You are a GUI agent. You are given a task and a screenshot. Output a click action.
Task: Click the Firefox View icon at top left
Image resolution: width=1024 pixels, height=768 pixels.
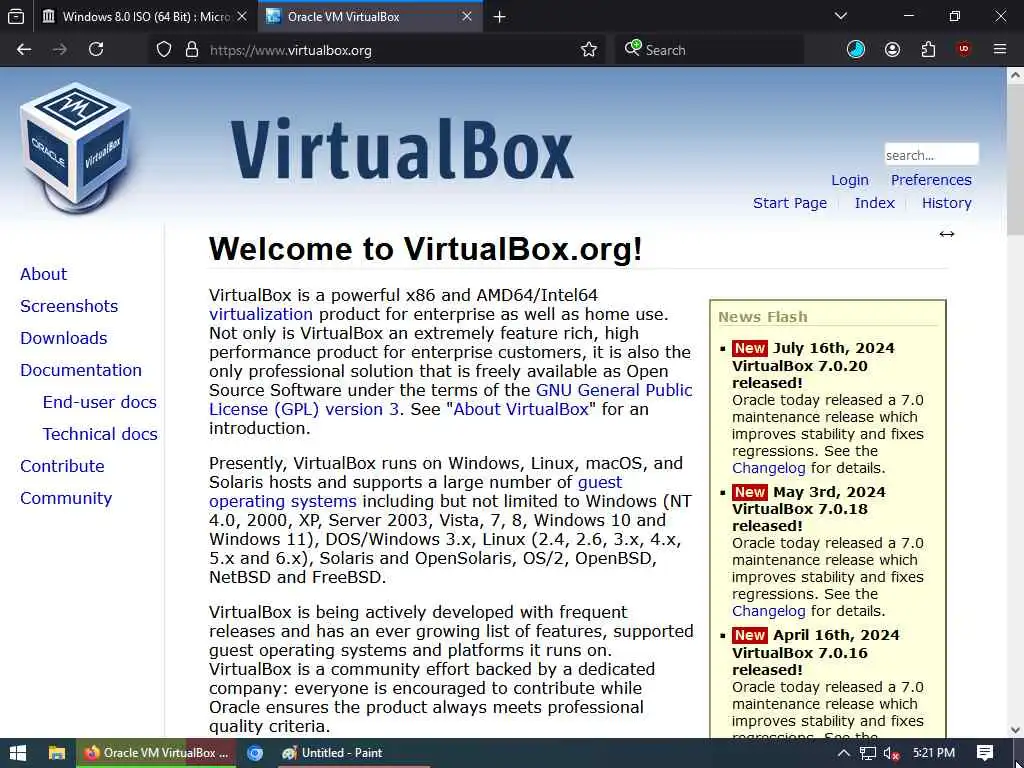16,17
